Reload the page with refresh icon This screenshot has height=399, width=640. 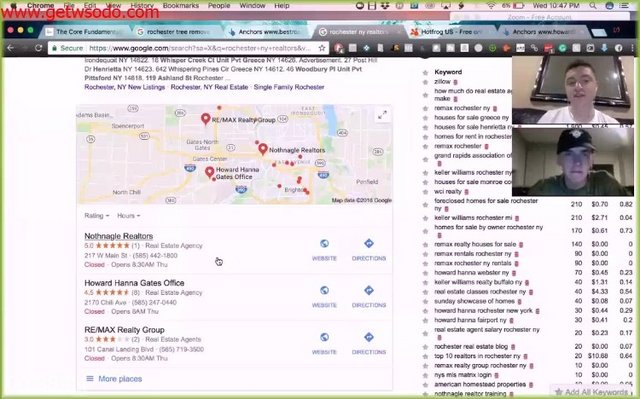pos(38,48)
